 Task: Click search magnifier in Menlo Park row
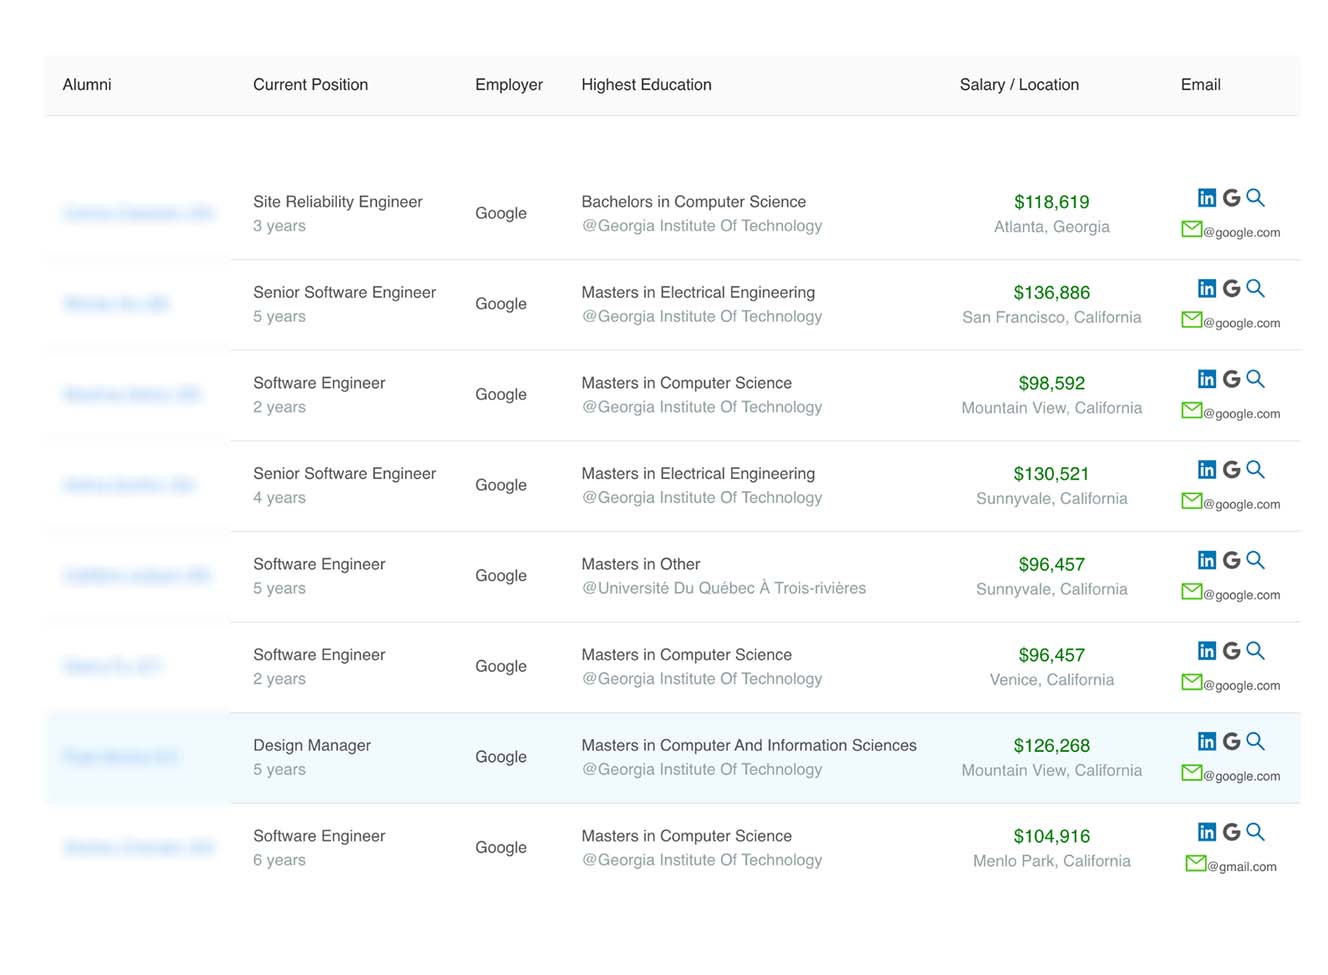click(1255, 832)
